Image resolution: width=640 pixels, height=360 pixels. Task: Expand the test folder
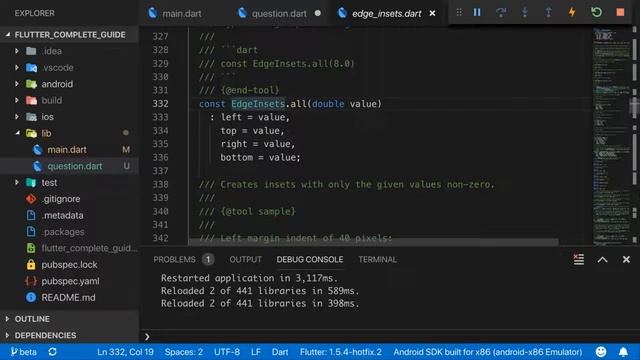pos(17,182)
